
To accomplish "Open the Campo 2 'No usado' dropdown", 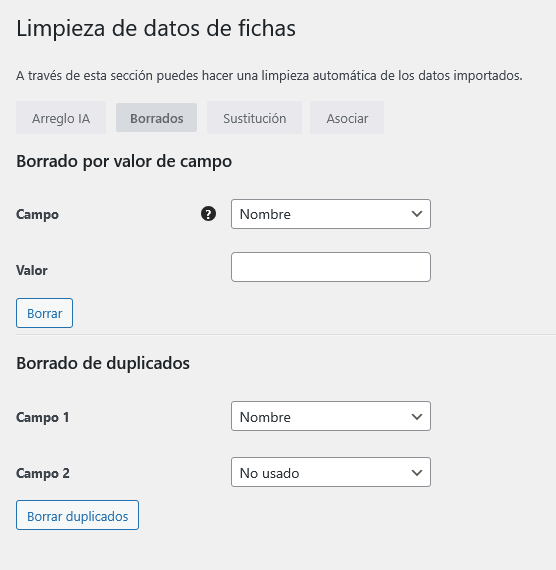I will (x=331, y=472).
